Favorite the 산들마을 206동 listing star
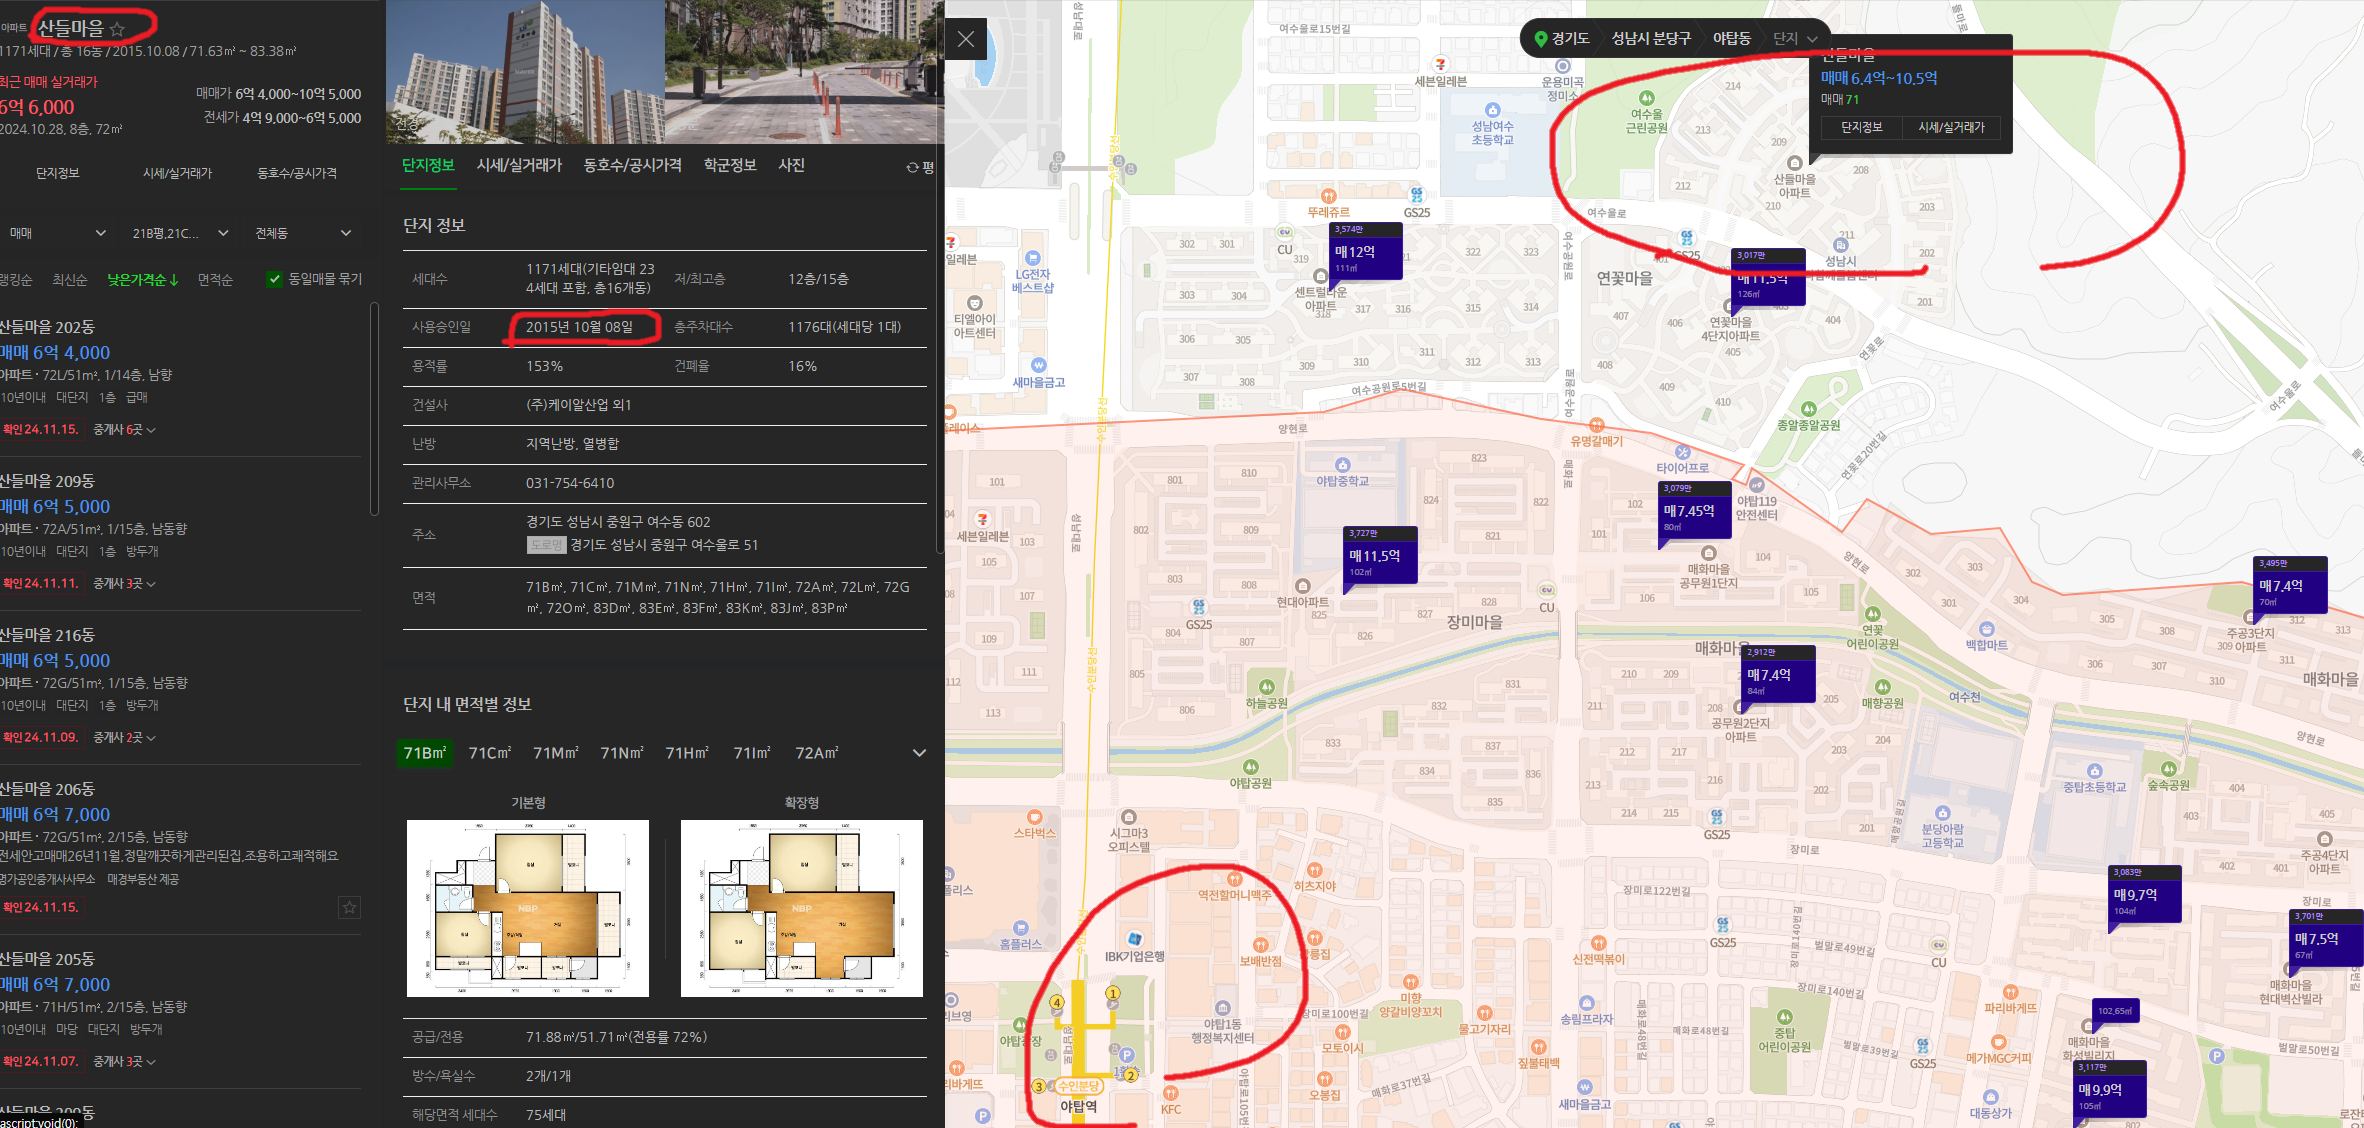 349,907
